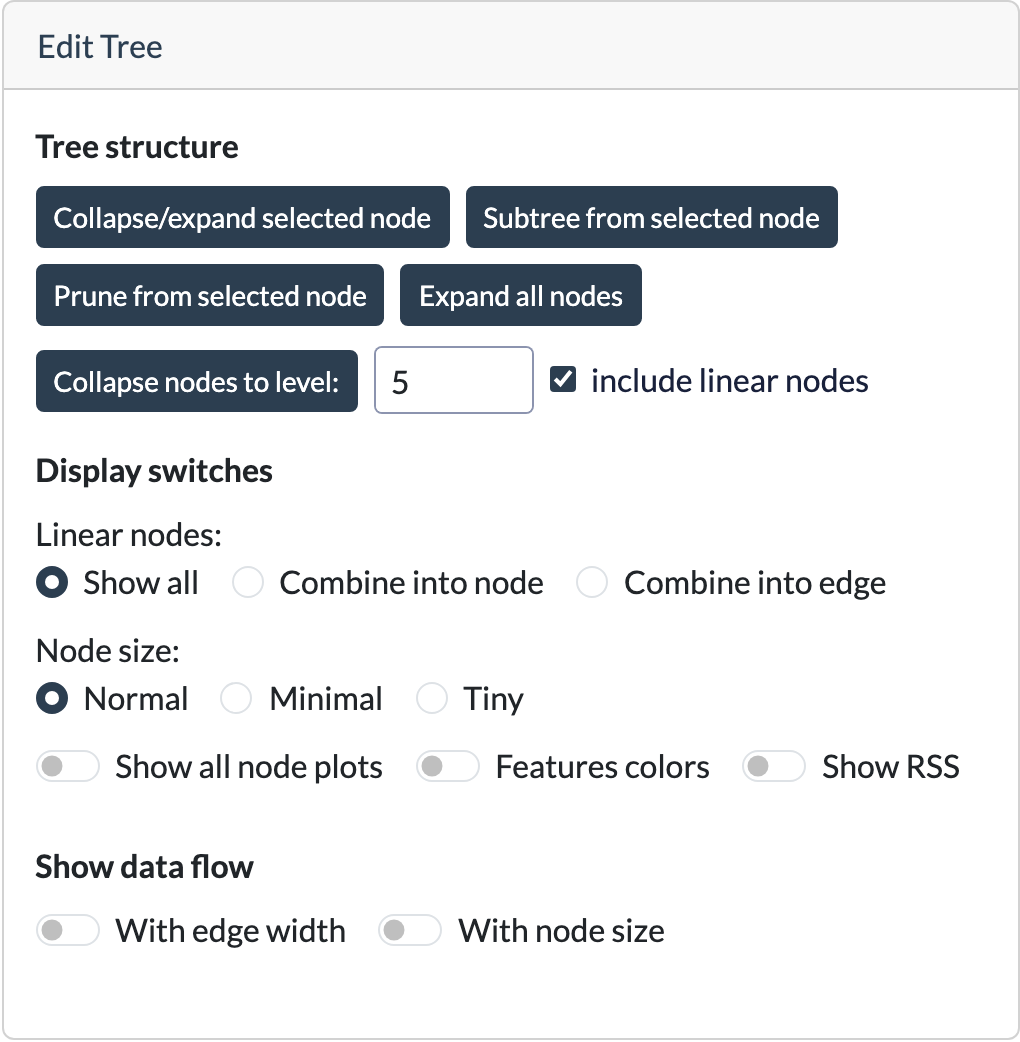Uncheck include linear nodes checkbox
1020x1042 pixels.
[x=563, y=379]
